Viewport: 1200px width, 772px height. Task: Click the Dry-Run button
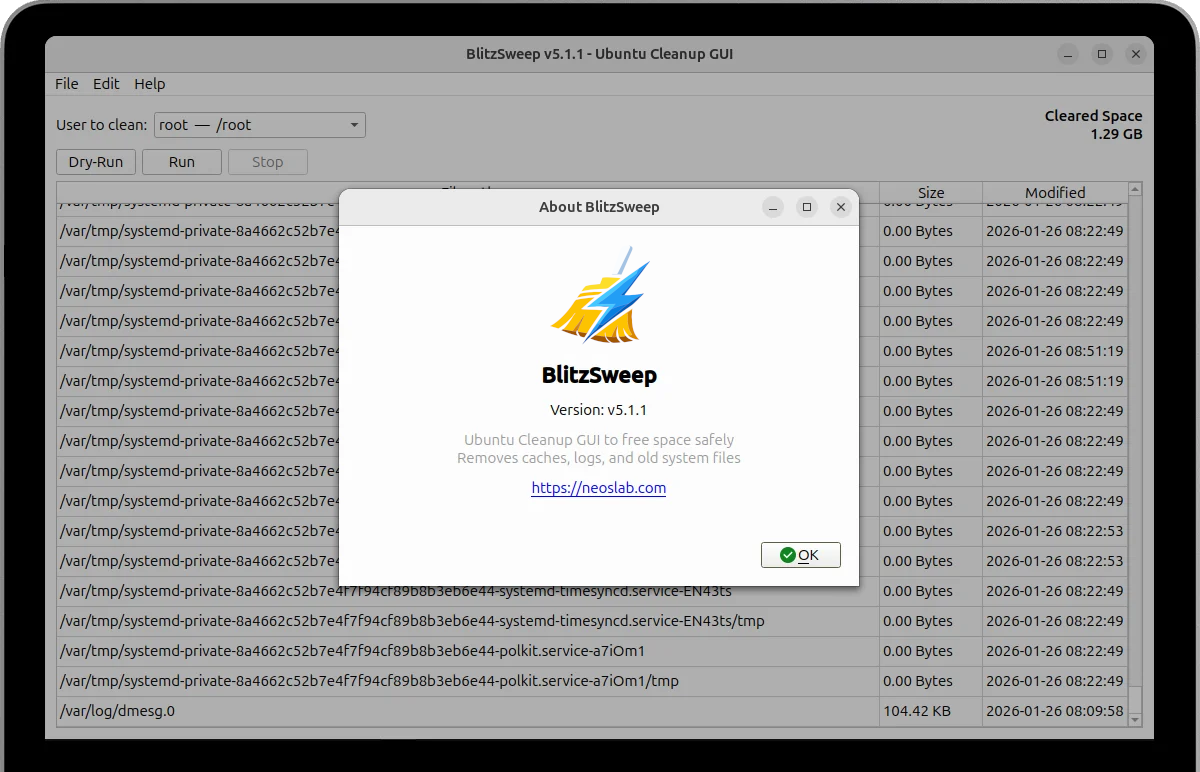tap(96, 162)
